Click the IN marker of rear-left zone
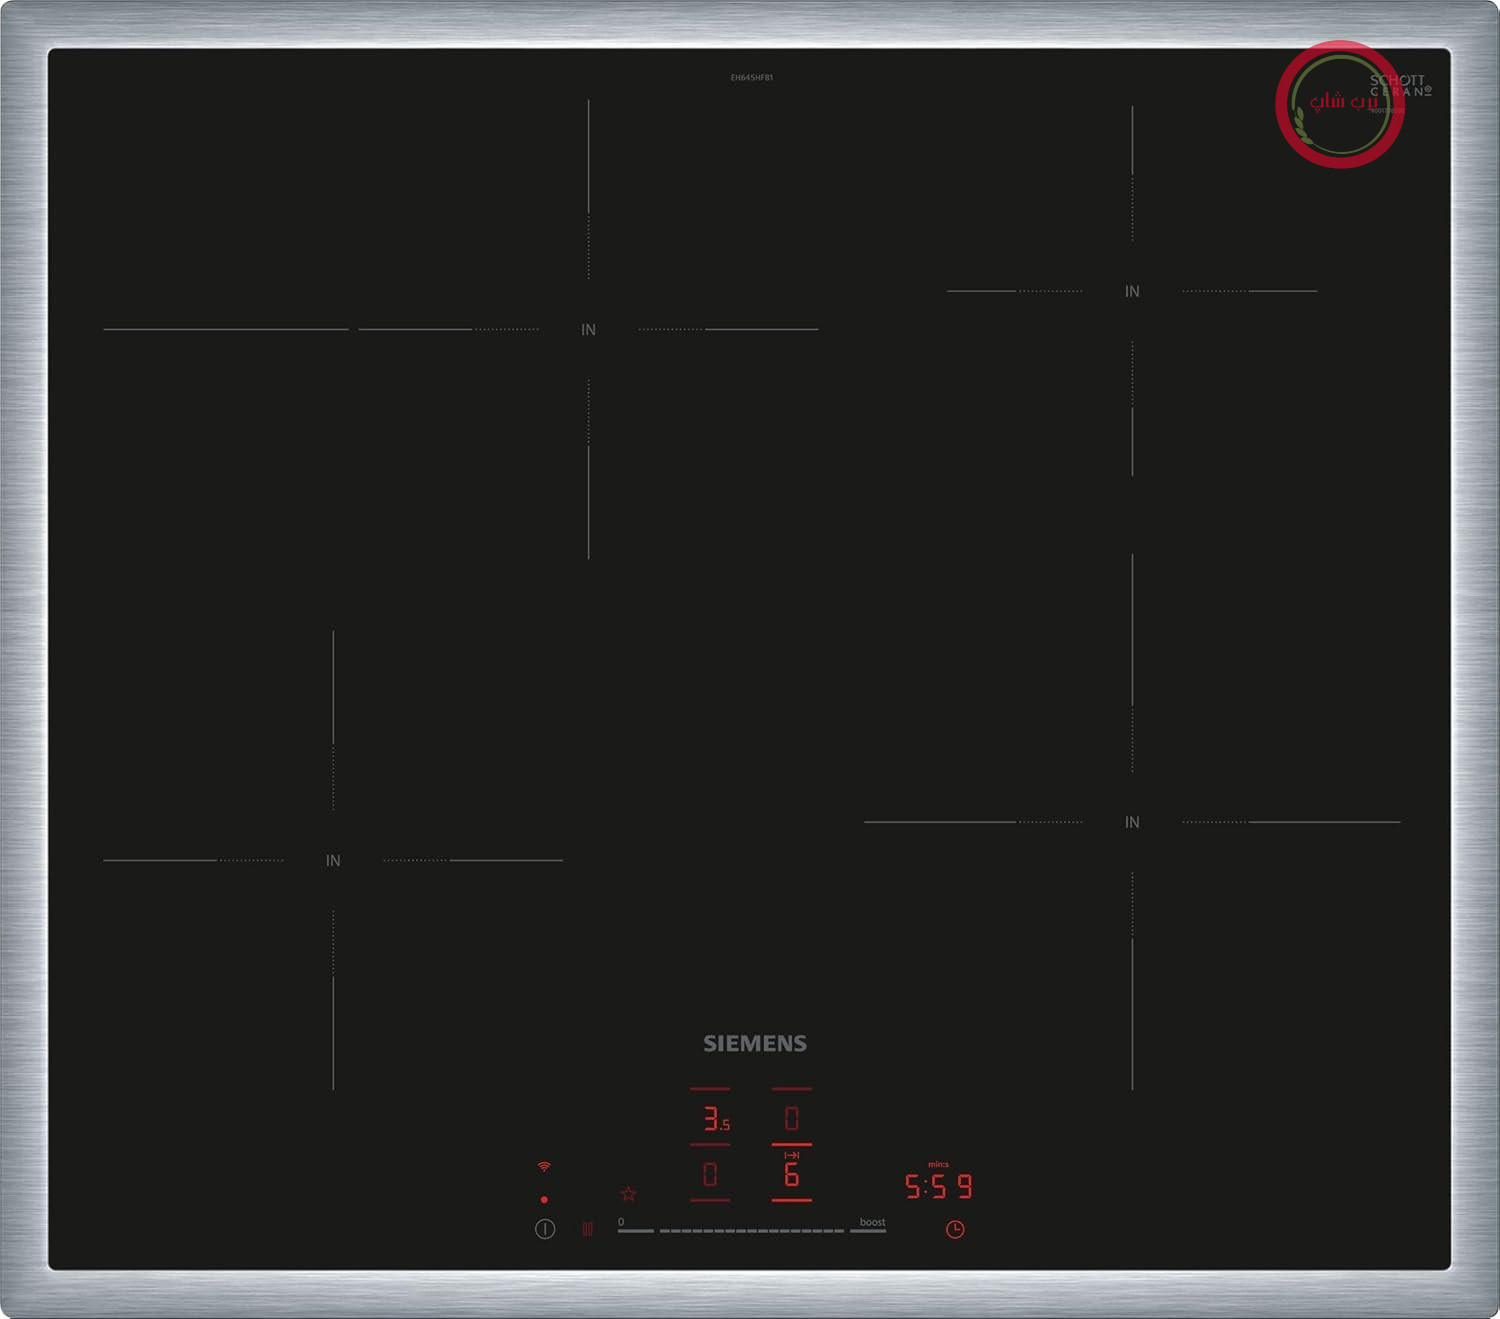Viewport: 1500px width, 1319px height. 588,329
